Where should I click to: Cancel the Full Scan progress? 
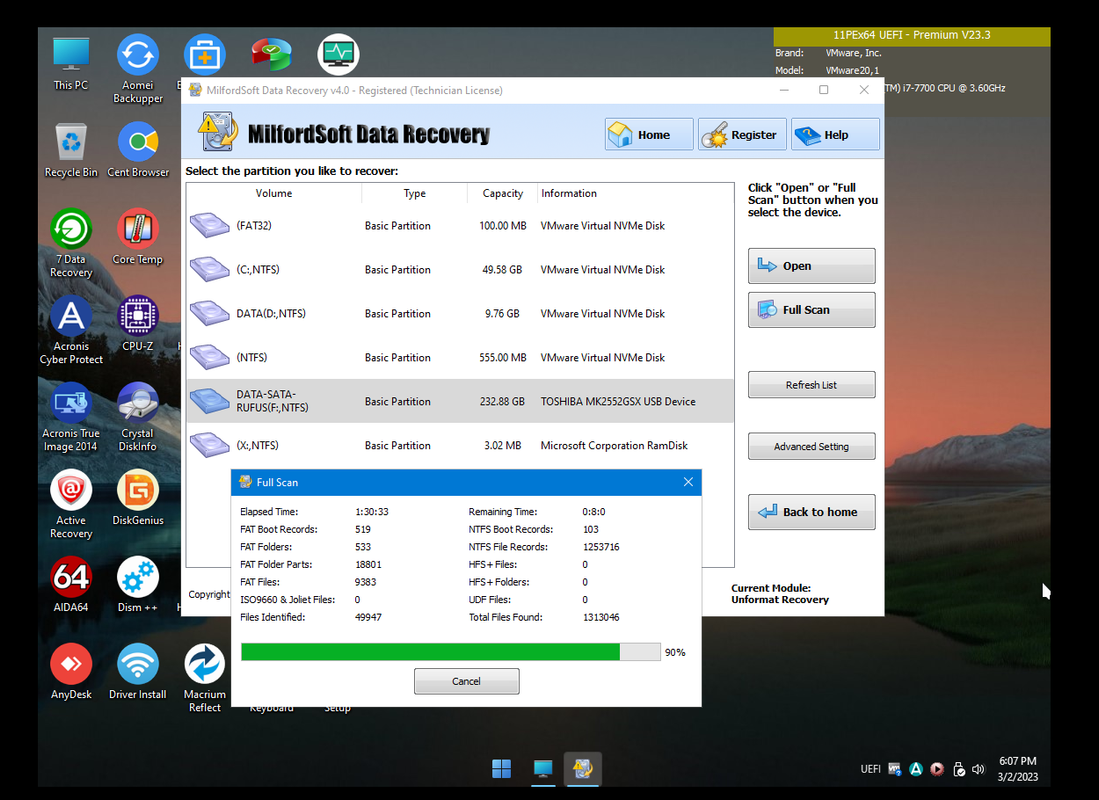tap(467, 682)
